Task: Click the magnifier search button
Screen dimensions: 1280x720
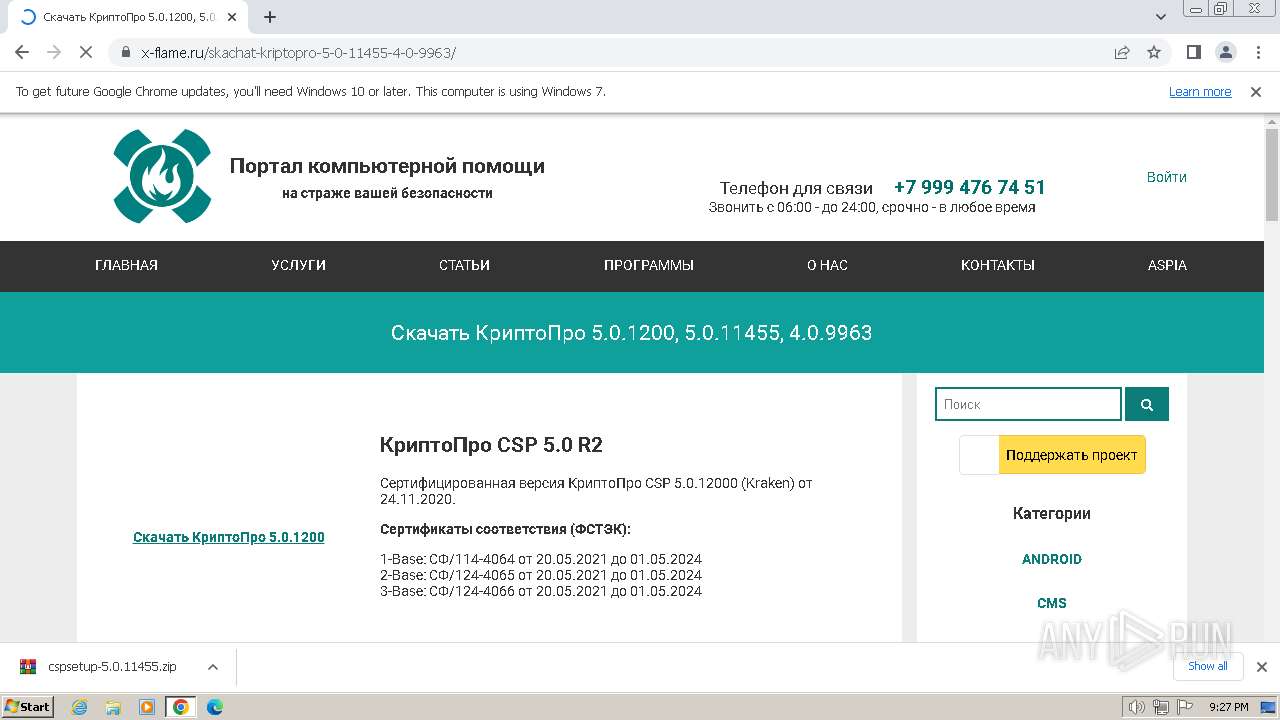Action: click(x=1147, y=404)
